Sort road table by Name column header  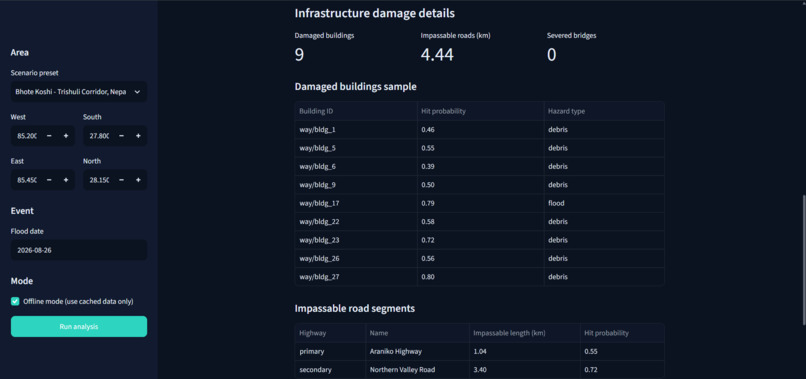coord(417,333)
